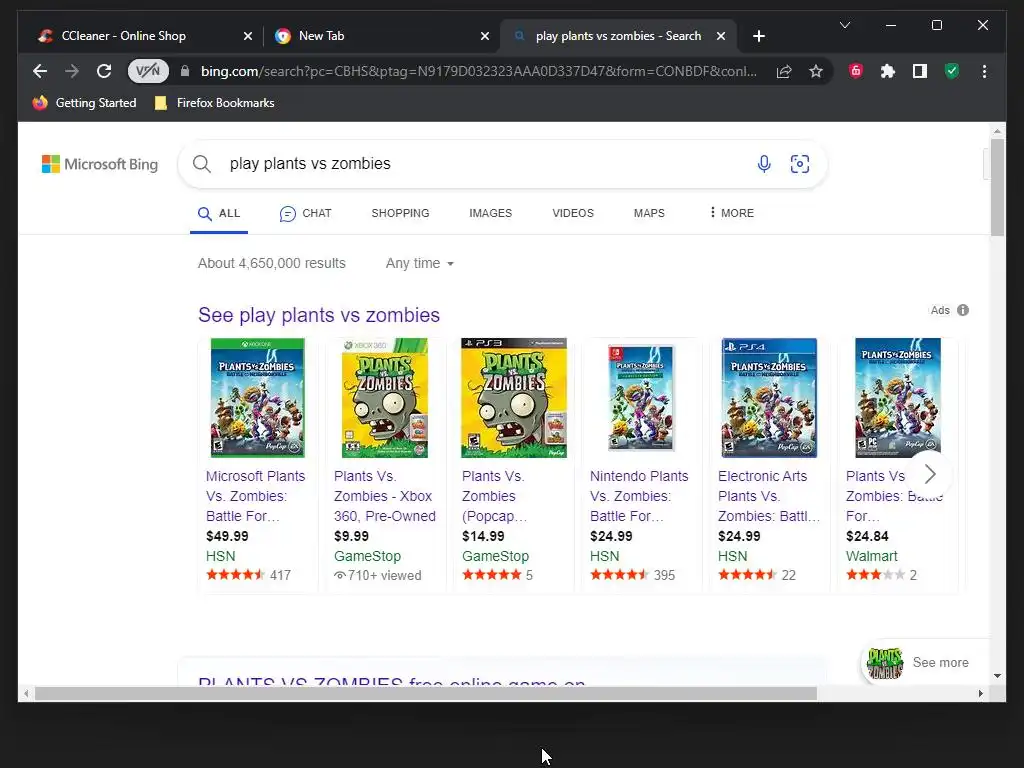Viewport: 1024px width, 768px height.
Task: Open the tab search dropdown arrow
Action: click(844, 25)
